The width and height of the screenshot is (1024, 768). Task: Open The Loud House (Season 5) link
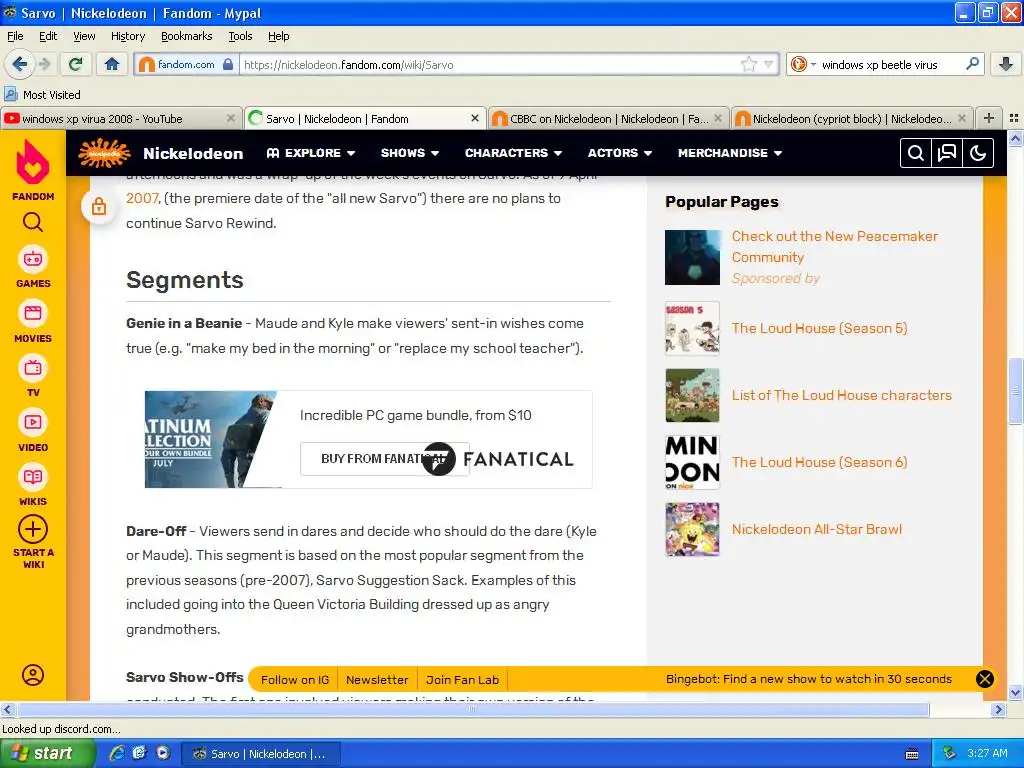(x=820, y=328)
